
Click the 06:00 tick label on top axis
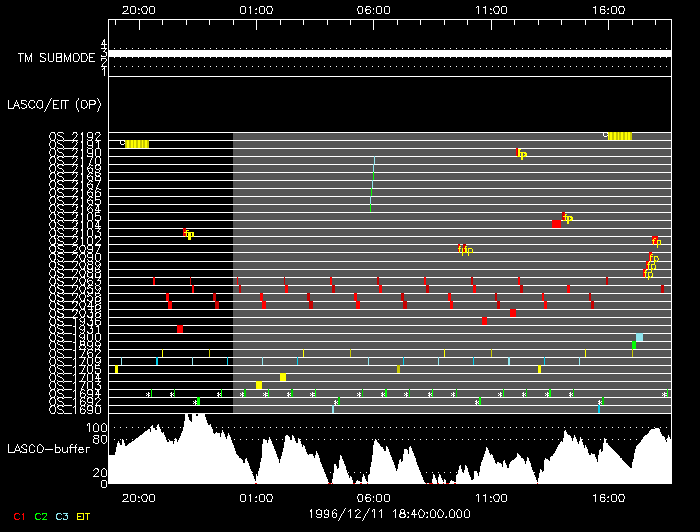373,8
